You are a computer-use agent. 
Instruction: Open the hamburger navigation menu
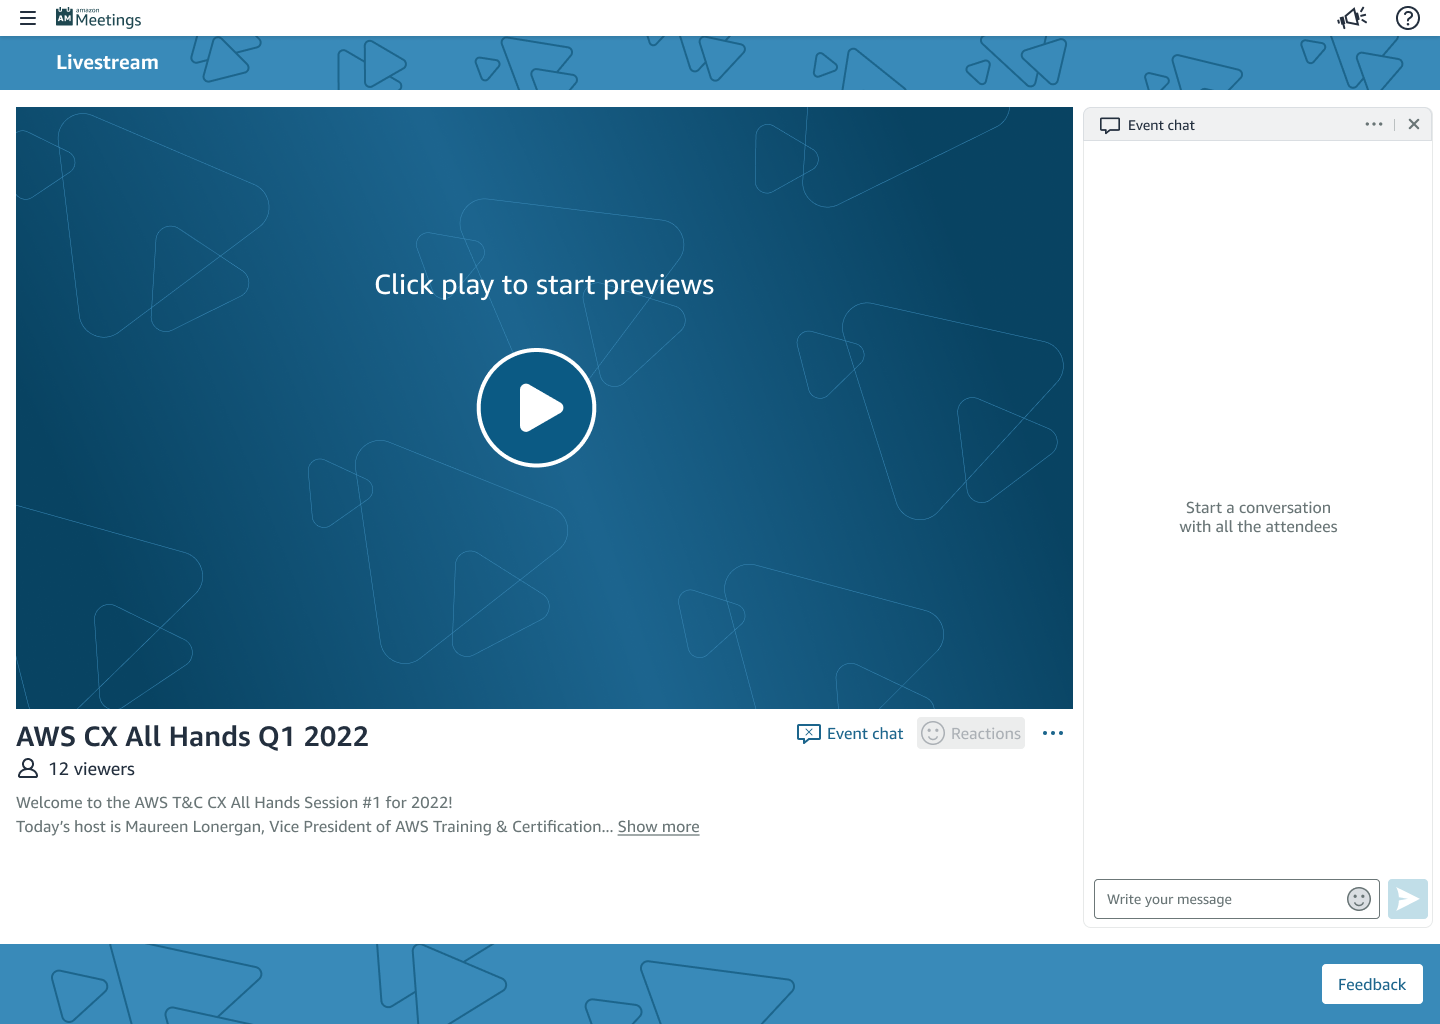pyautogui.click(x=27, y=17)
